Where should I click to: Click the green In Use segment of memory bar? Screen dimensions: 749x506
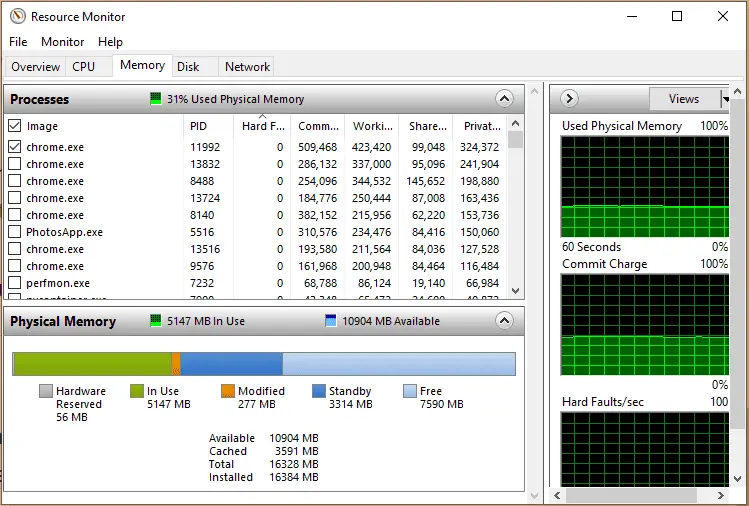pyautogui.click(x=92, y=364)
